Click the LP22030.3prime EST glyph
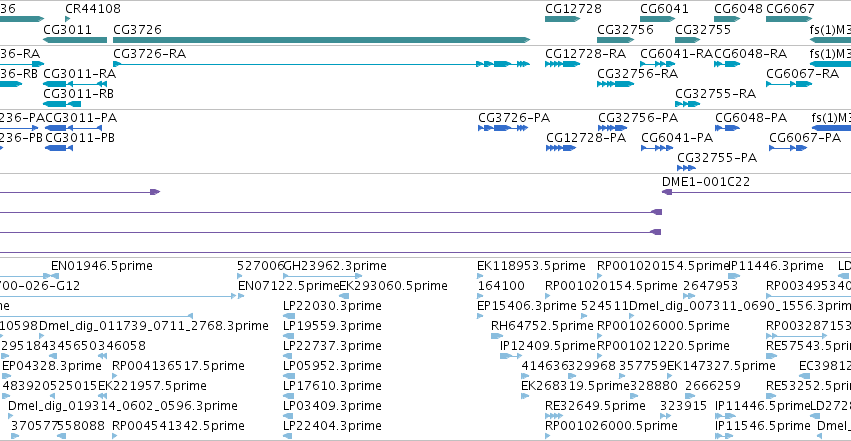This screenshot has width=851, height=441. pos(289,316)
